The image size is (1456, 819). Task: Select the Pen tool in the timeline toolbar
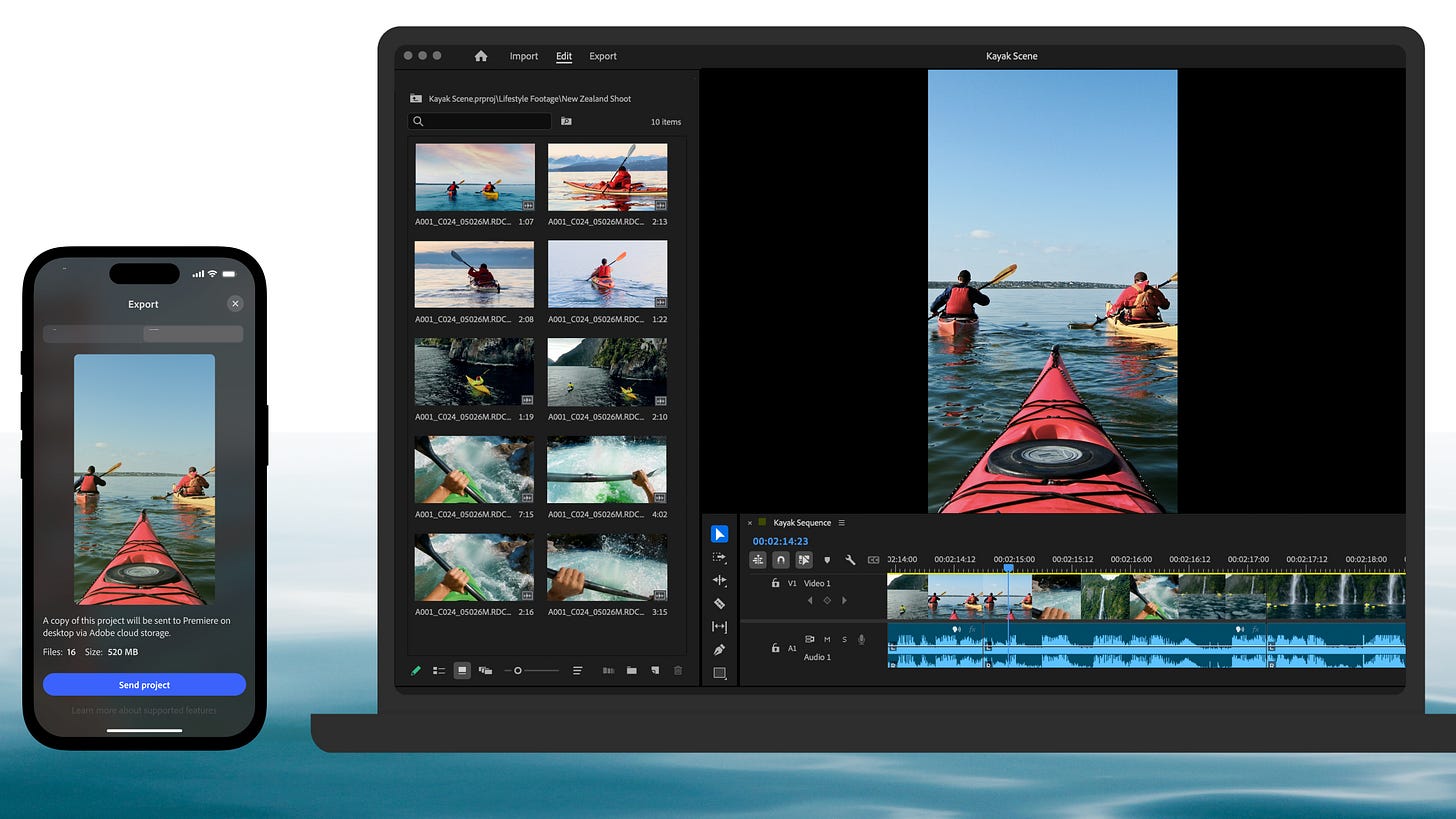point(720,649)
